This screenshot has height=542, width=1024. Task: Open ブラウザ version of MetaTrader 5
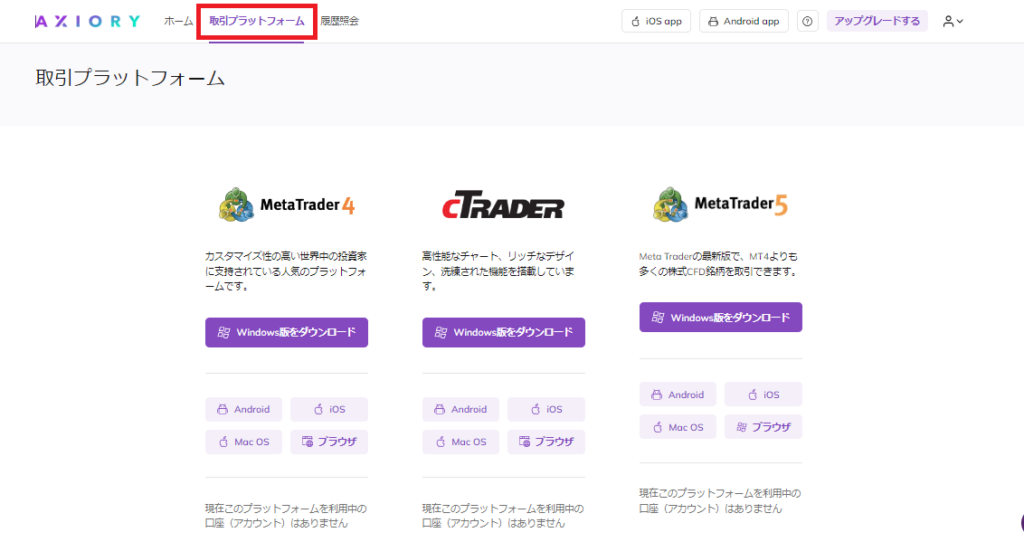(x=763, y=427)
